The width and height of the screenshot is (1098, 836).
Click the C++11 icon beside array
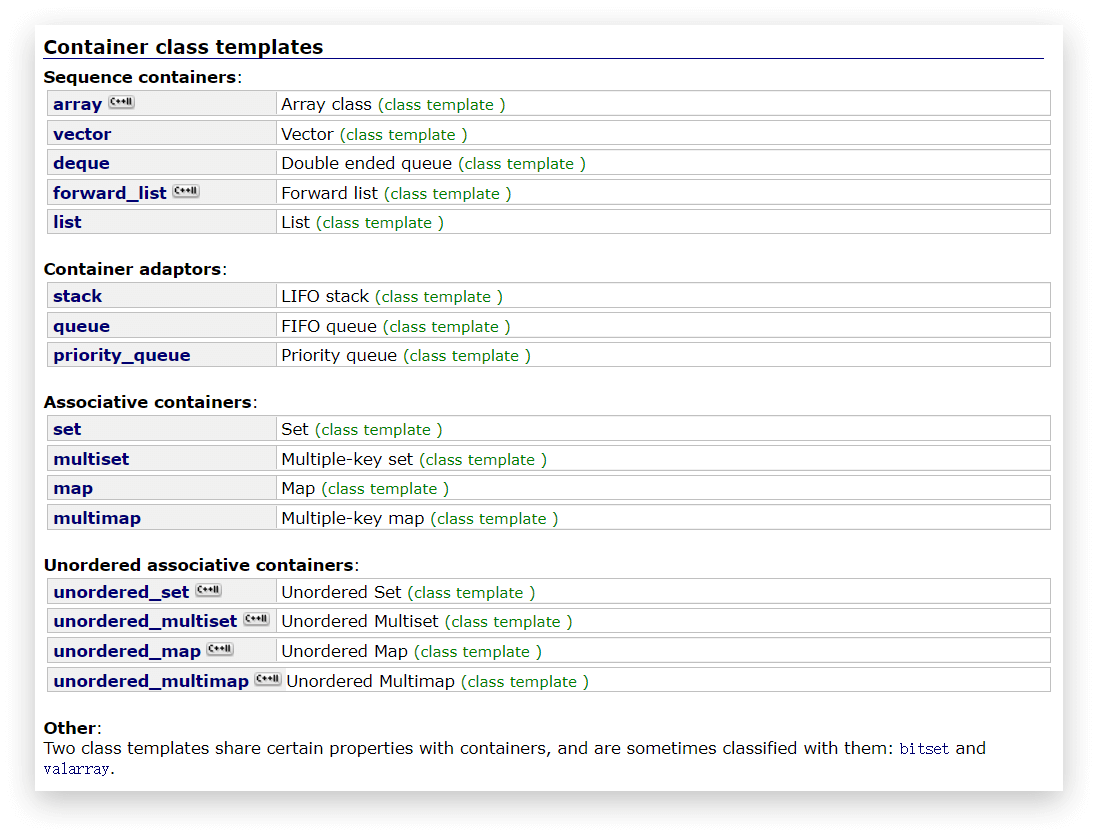click(121, 102)
